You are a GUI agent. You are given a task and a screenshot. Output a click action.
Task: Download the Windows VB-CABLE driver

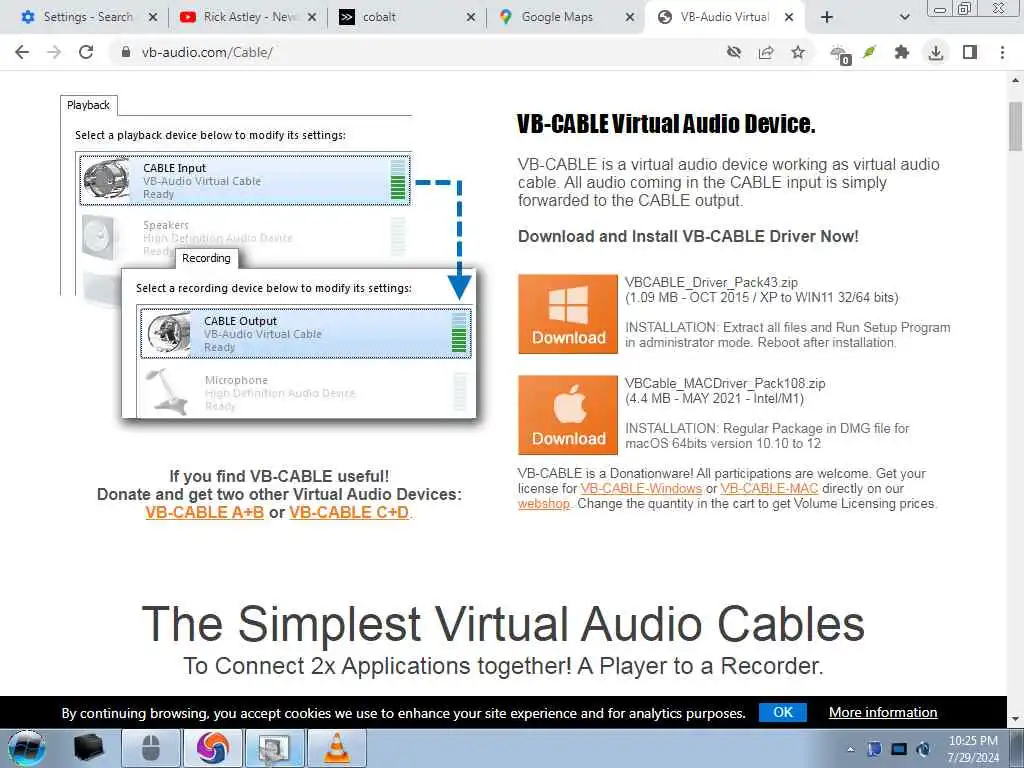pyautogui.click(x=568, y=314)
